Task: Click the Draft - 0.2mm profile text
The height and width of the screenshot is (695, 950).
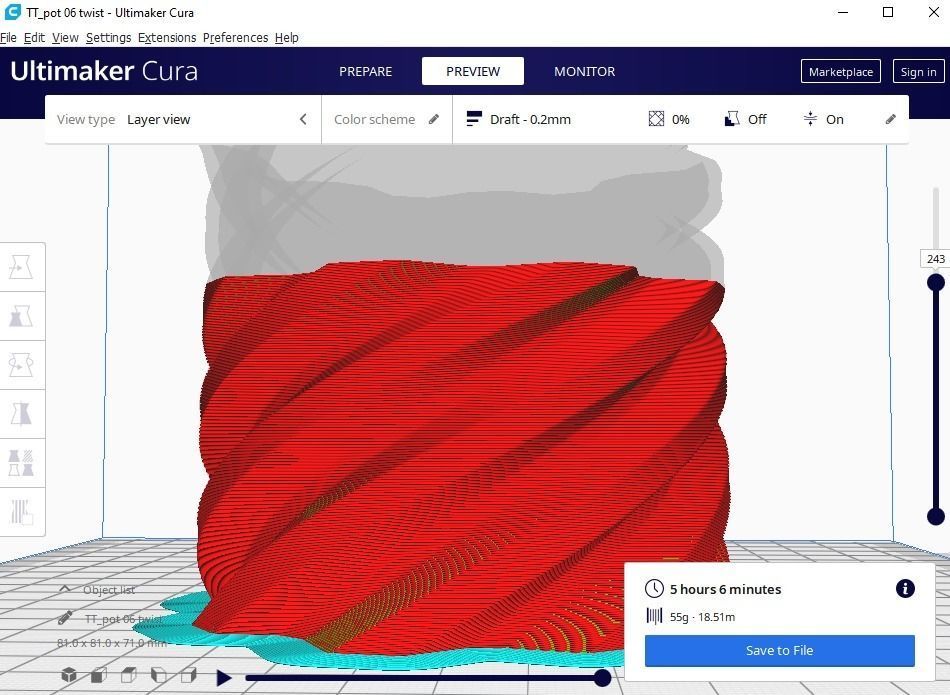Action: coord(530,119)
